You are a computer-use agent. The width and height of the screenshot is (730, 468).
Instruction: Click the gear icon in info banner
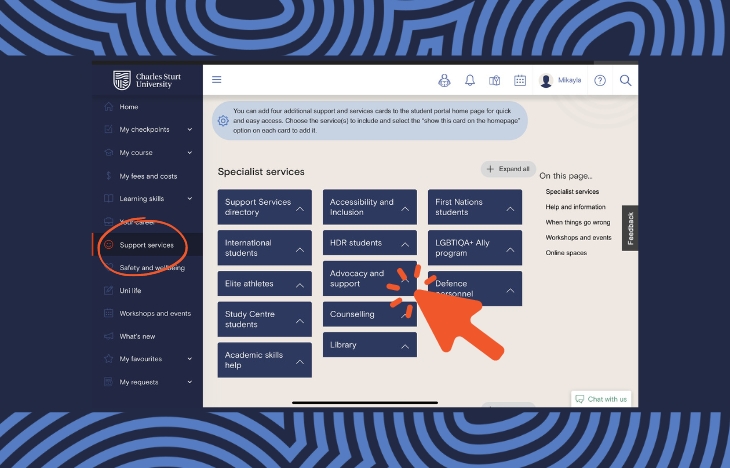coord(223,121)
